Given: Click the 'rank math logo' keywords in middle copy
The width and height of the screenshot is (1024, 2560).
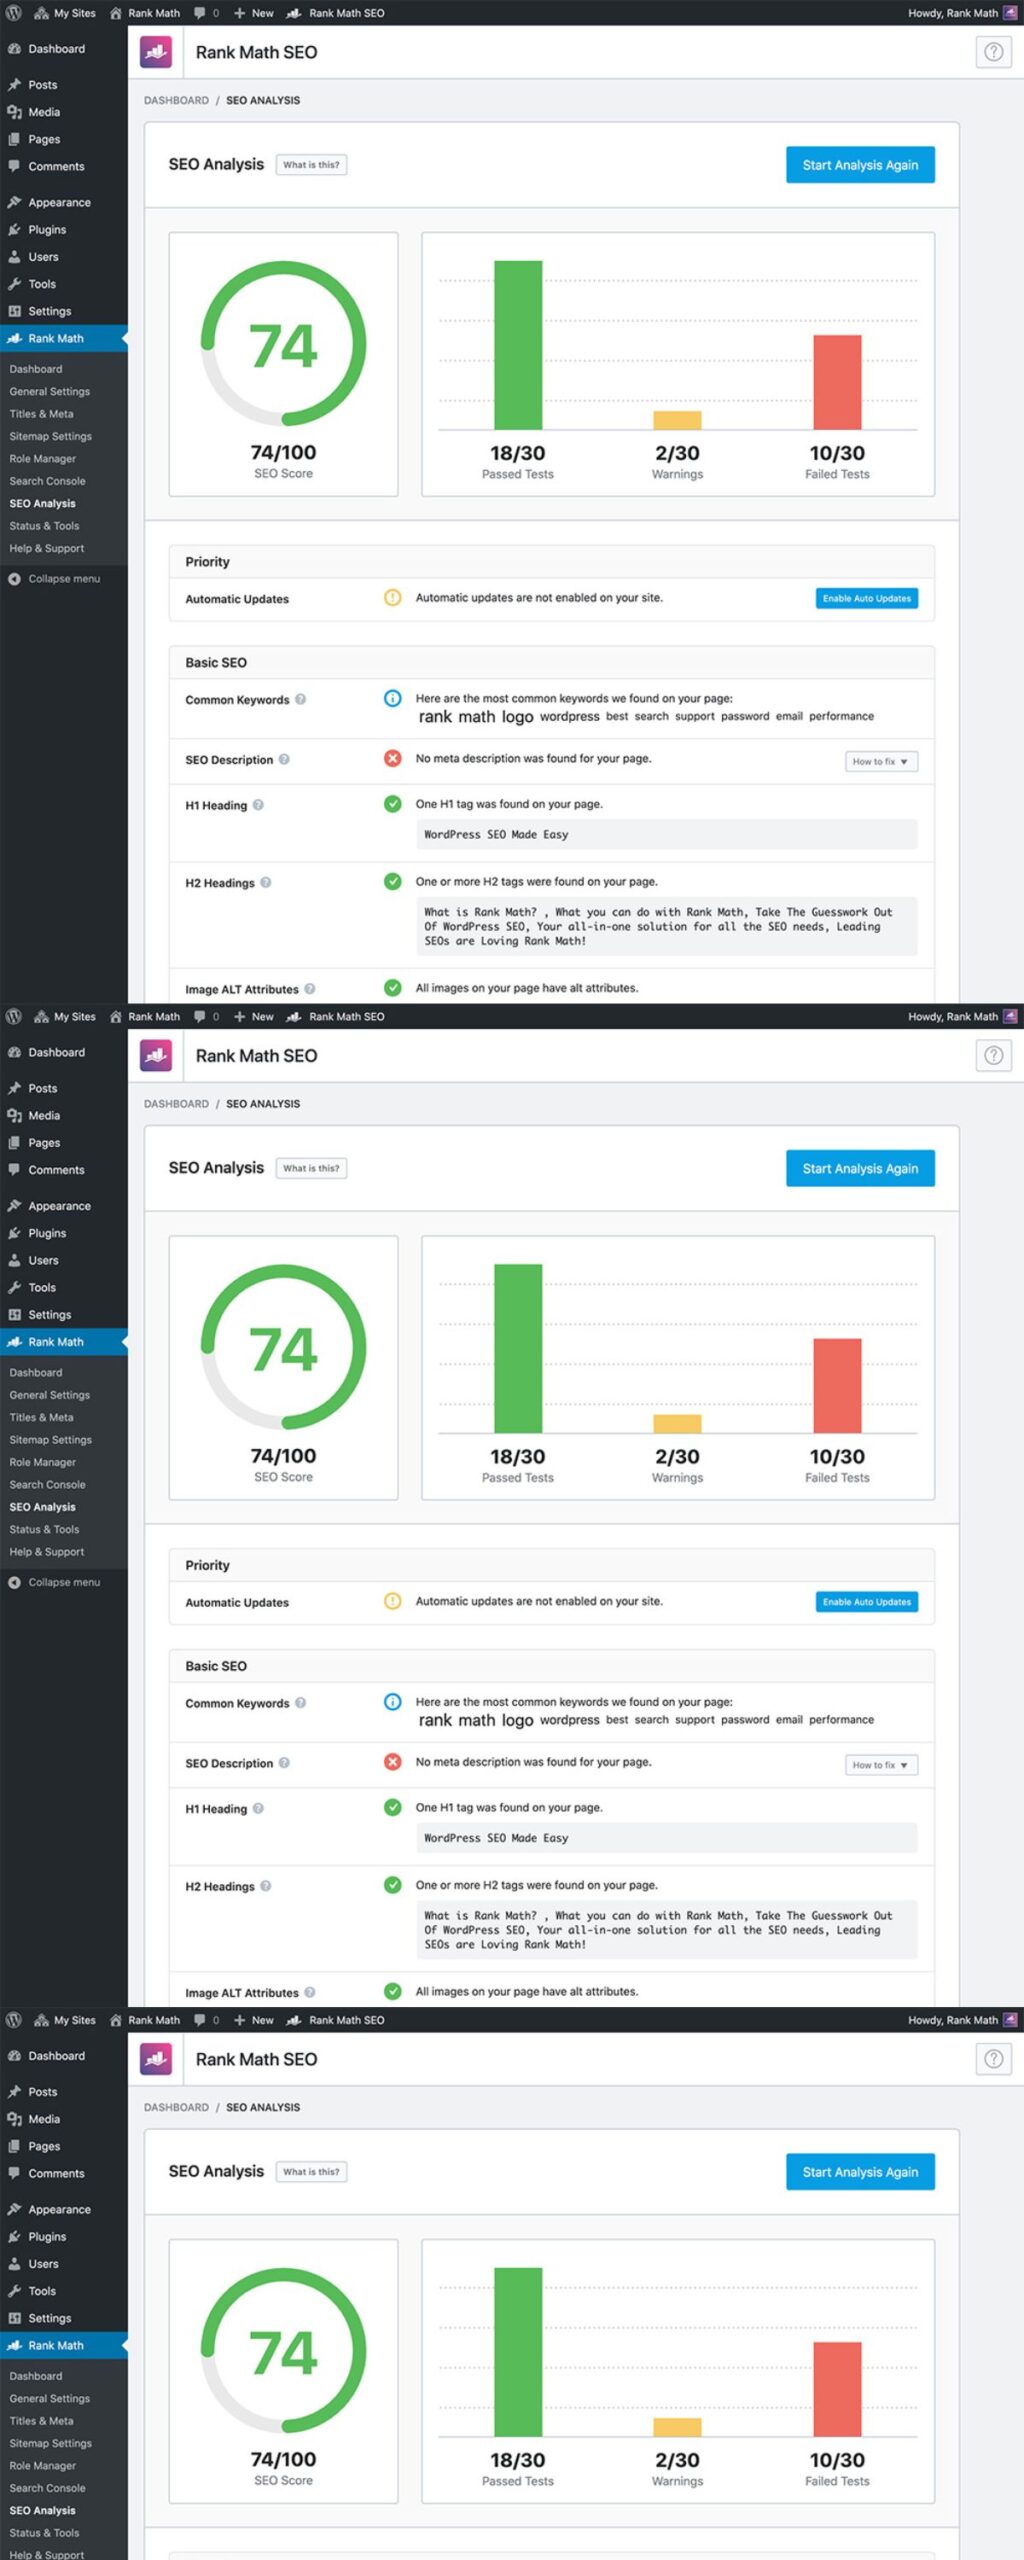Looking at the screenshot, I should (476, 1720).
